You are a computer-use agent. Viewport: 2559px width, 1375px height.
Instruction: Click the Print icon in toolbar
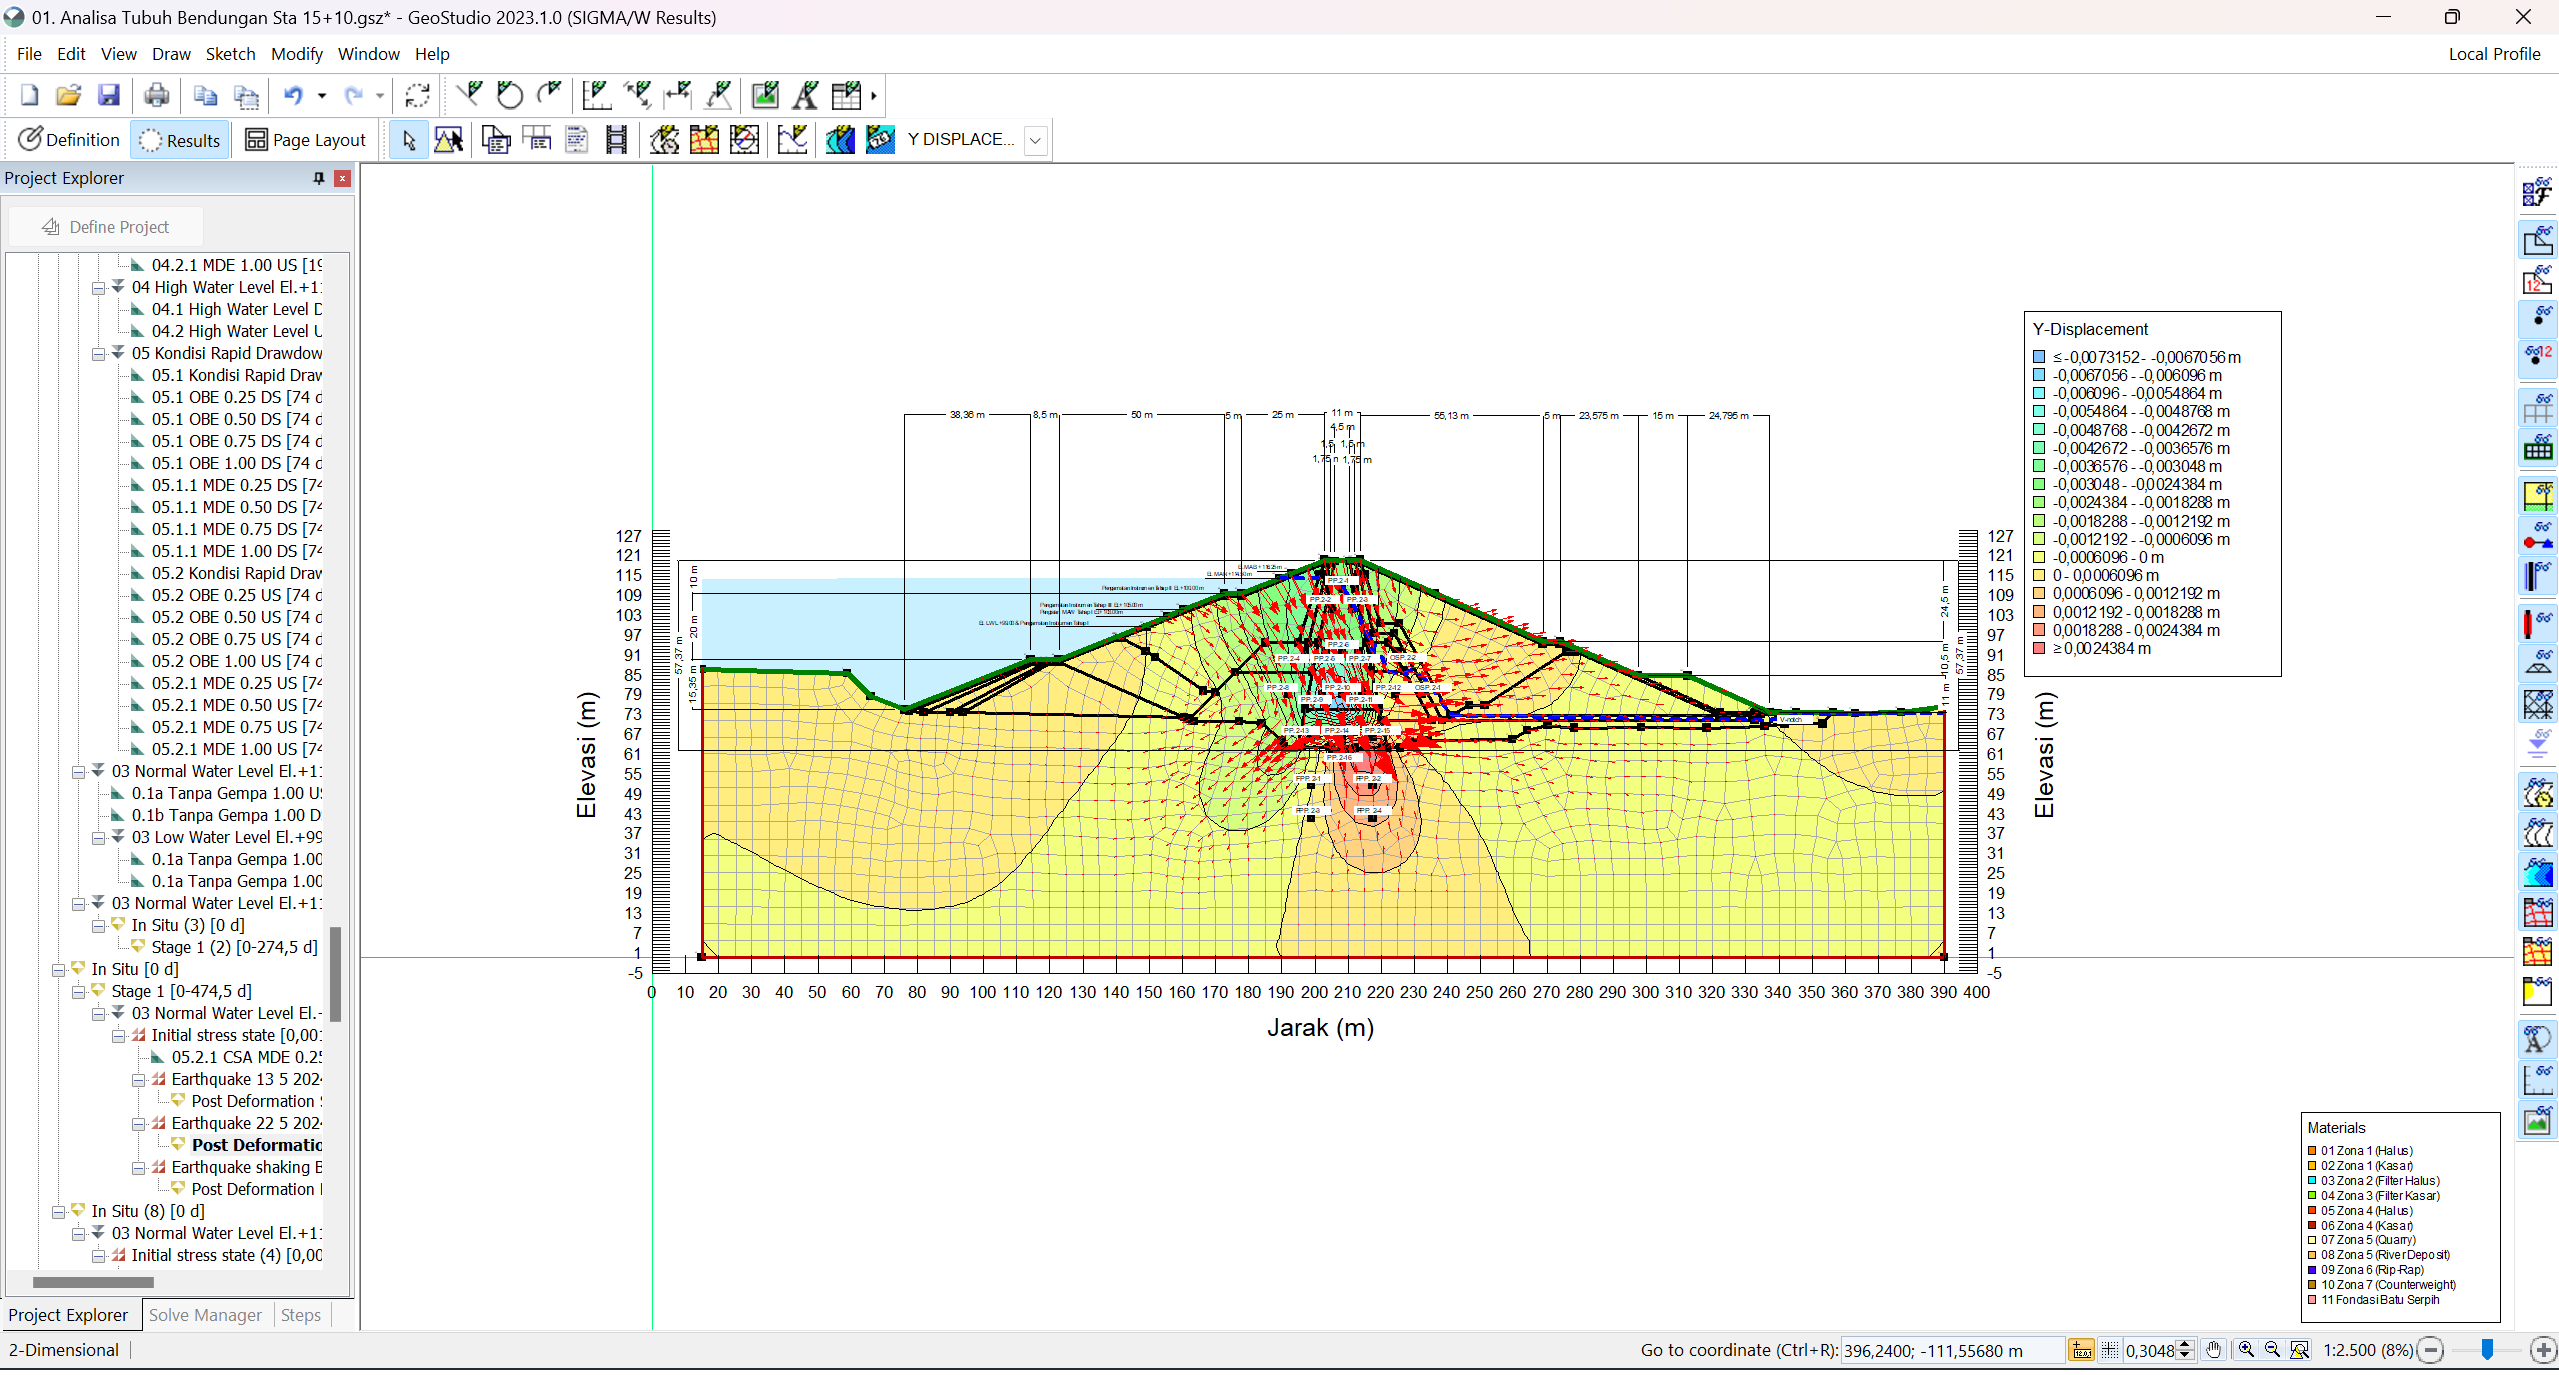(x=156, y=95)
